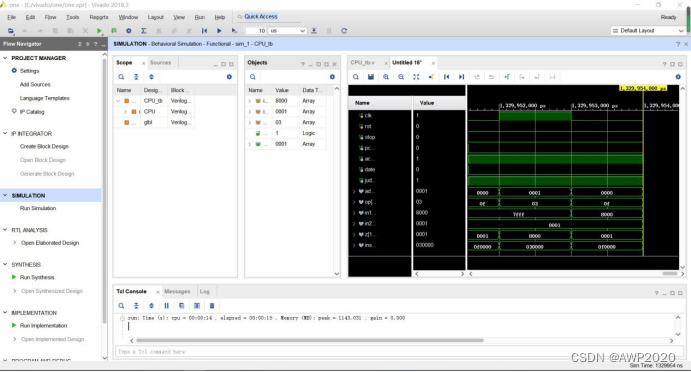Click Relaunch Simulation in the main toolbar
This screenshot has height=372, width=691.
click(344, 31)
